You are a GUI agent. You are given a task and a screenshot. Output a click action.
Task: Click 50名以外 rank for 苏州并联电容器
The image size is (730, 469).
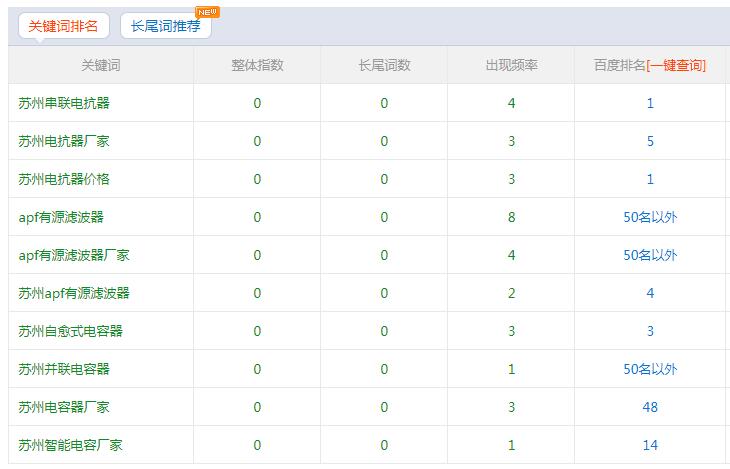(x=650, y=369)
